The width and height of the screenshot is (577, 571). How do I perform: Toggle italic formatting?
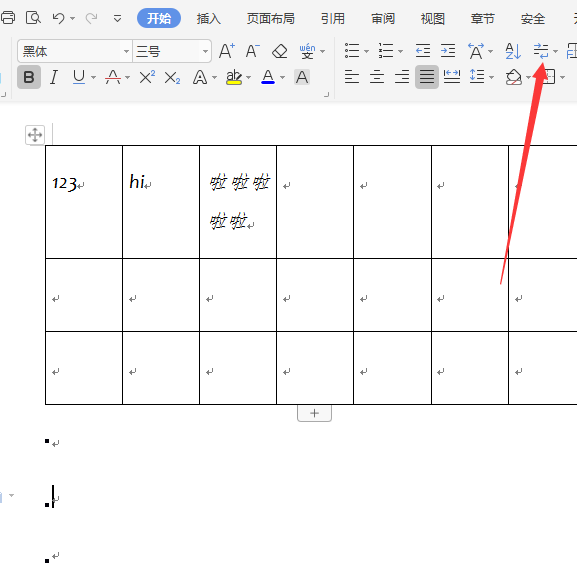54,77
